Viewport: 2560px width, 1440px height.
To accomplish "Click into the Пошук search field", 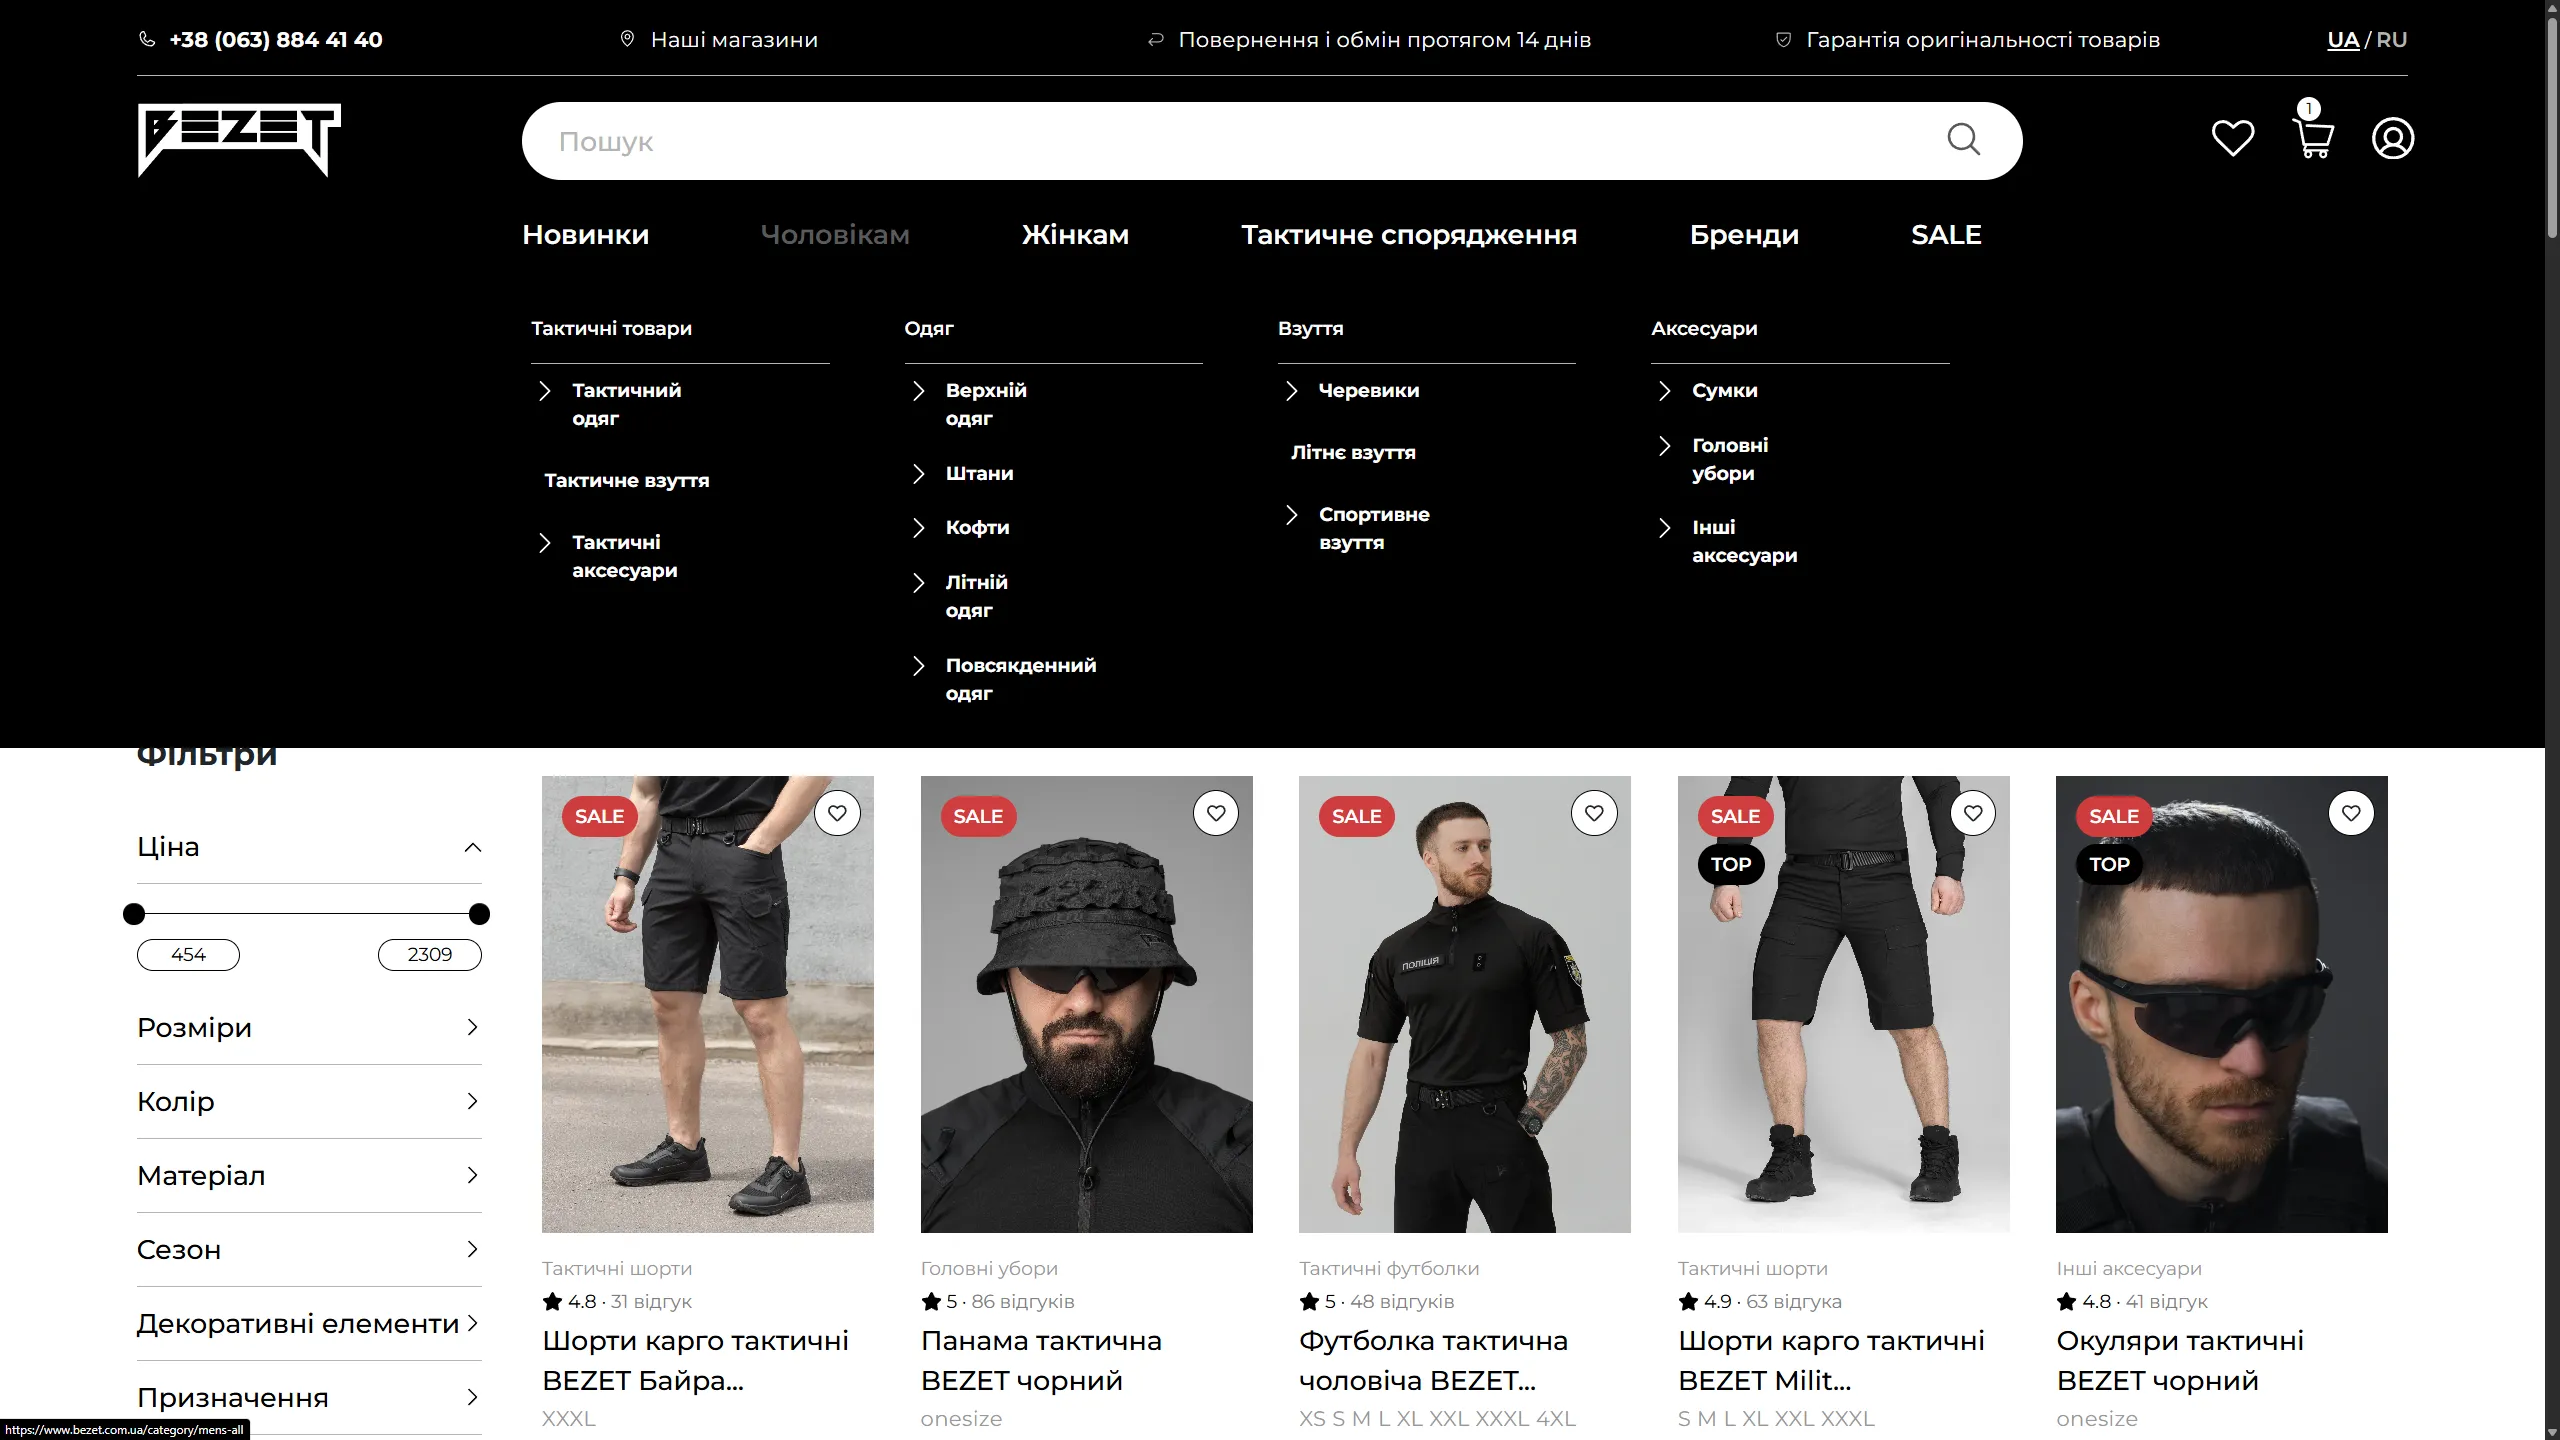I will coord(1200,141).
